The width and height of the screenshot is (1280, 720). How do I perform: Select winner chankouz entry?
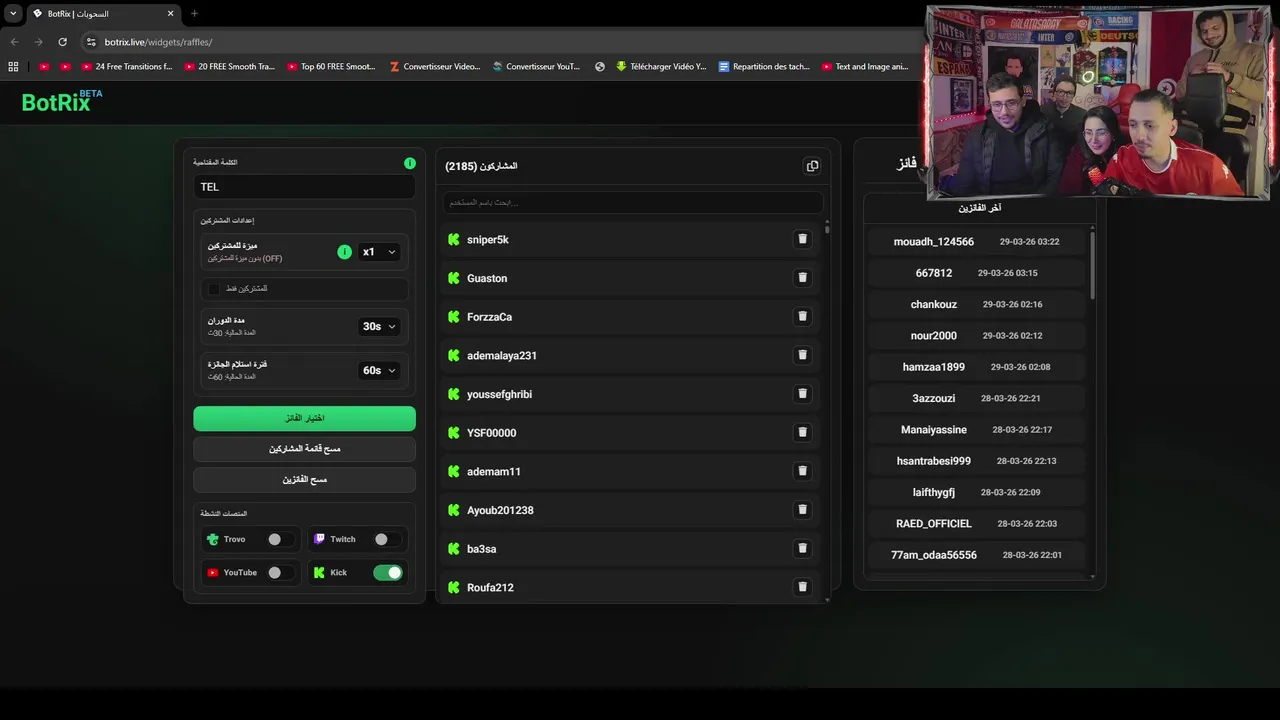click(x=976, y=304)
